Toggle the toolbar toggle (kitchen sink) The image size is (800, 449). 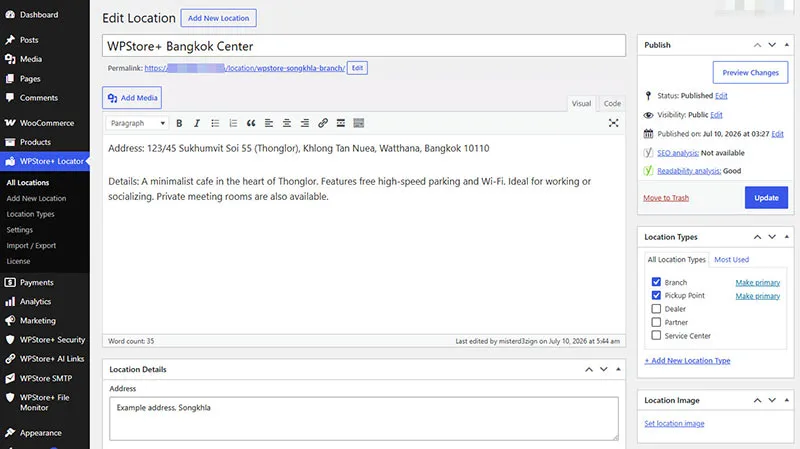click(359, 123)
